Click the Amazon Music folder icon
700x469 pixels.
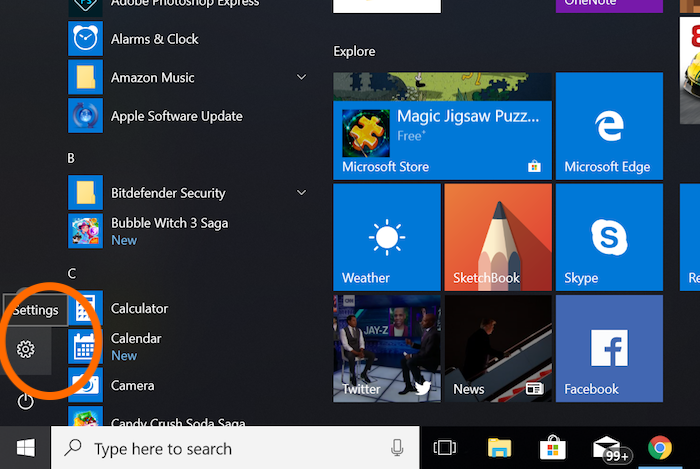(85, 77)
